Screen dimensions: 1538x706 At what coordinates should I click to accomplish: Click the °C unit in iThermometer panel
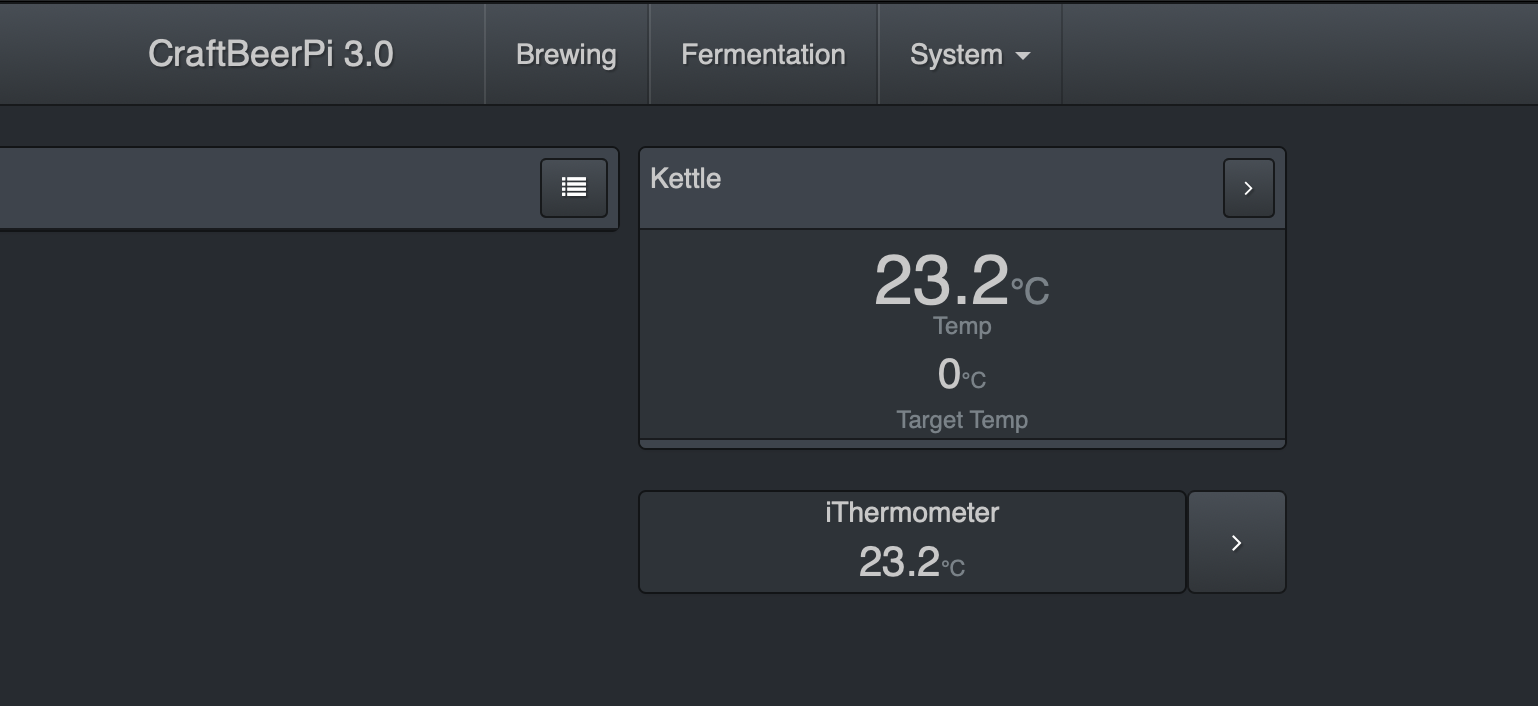click(x=953, y=568)
